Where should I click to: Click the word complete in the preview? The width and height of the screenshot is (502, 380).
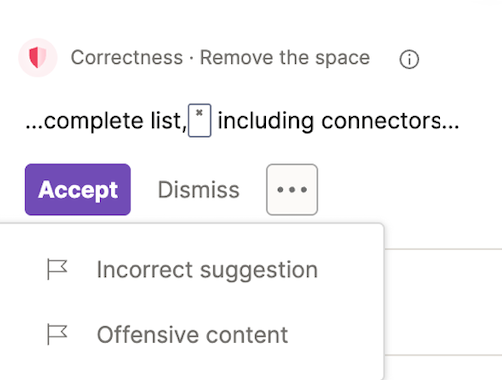point(94,121)
